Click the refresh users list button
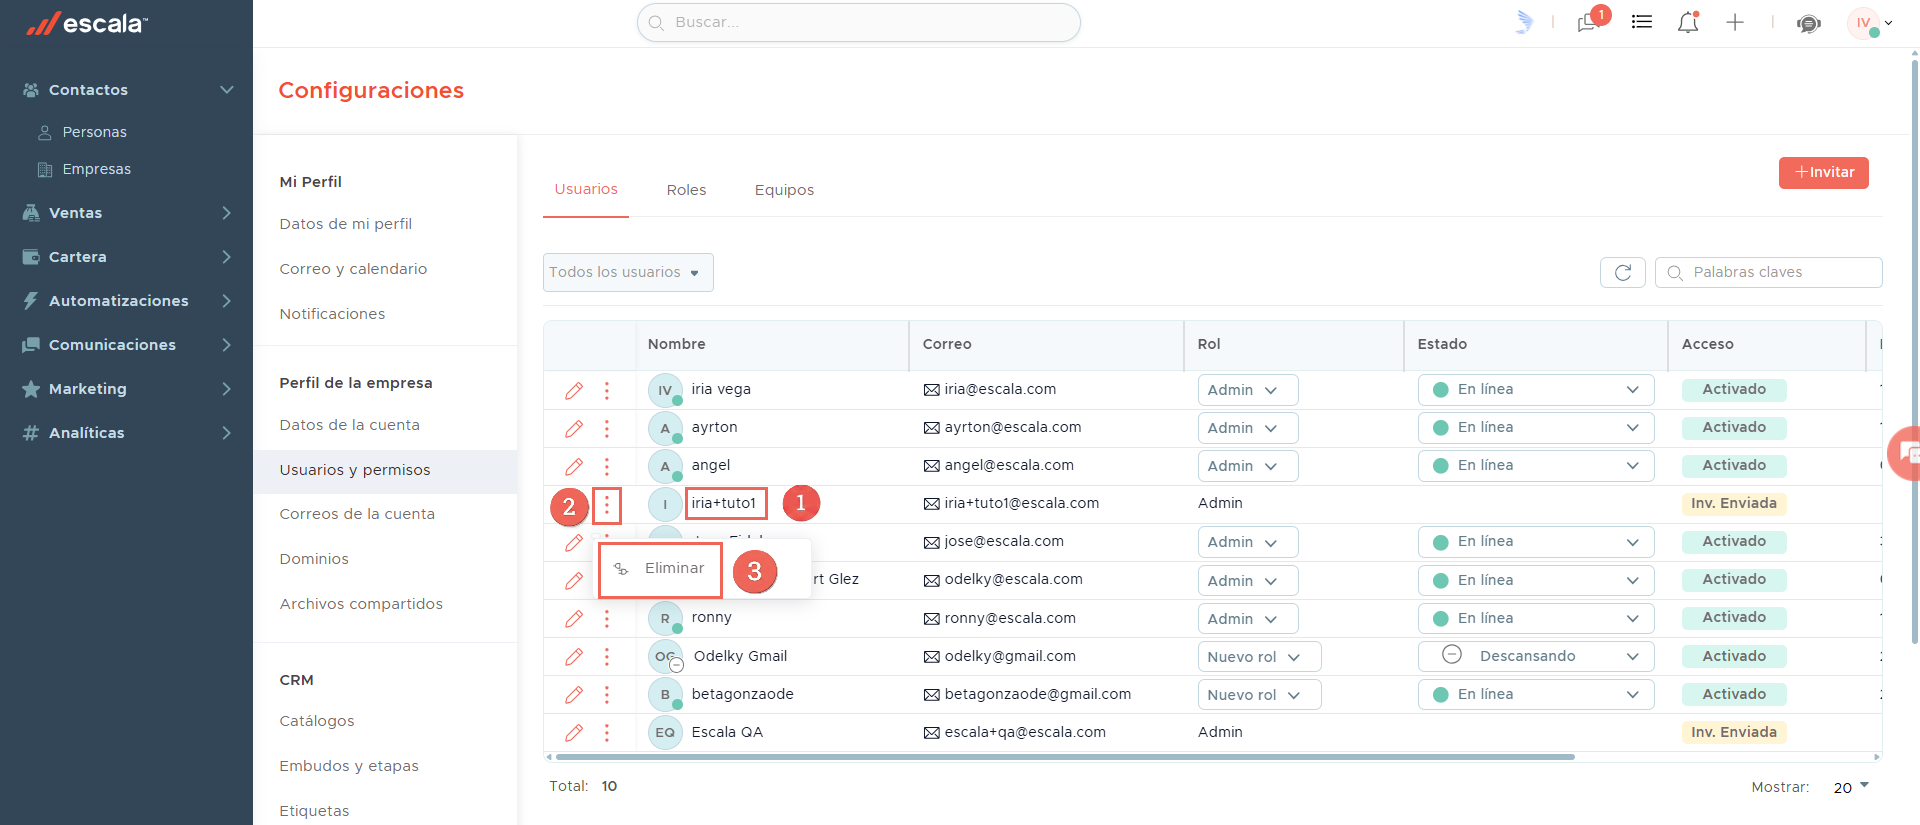1920x825 pixels. [x=1623, y=272]
